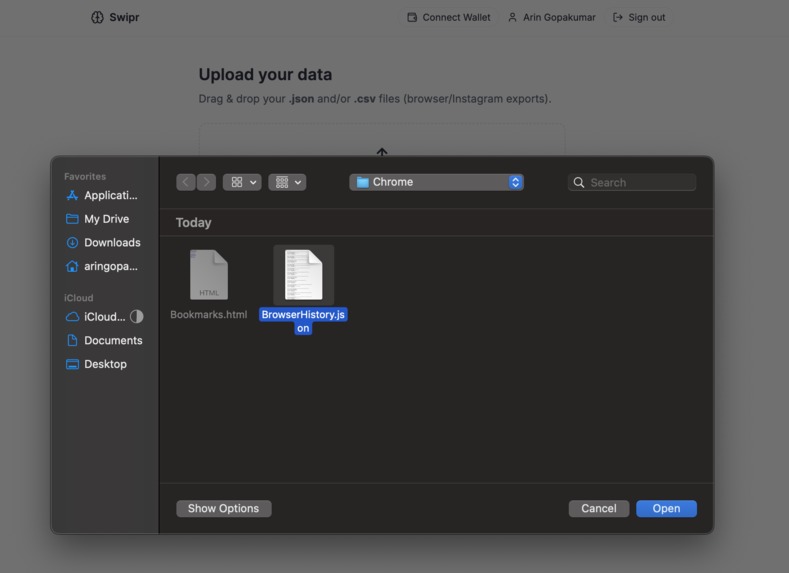
Task: Click the user icon beside Arin Gopakumar
Action: (x=512, y=18)
